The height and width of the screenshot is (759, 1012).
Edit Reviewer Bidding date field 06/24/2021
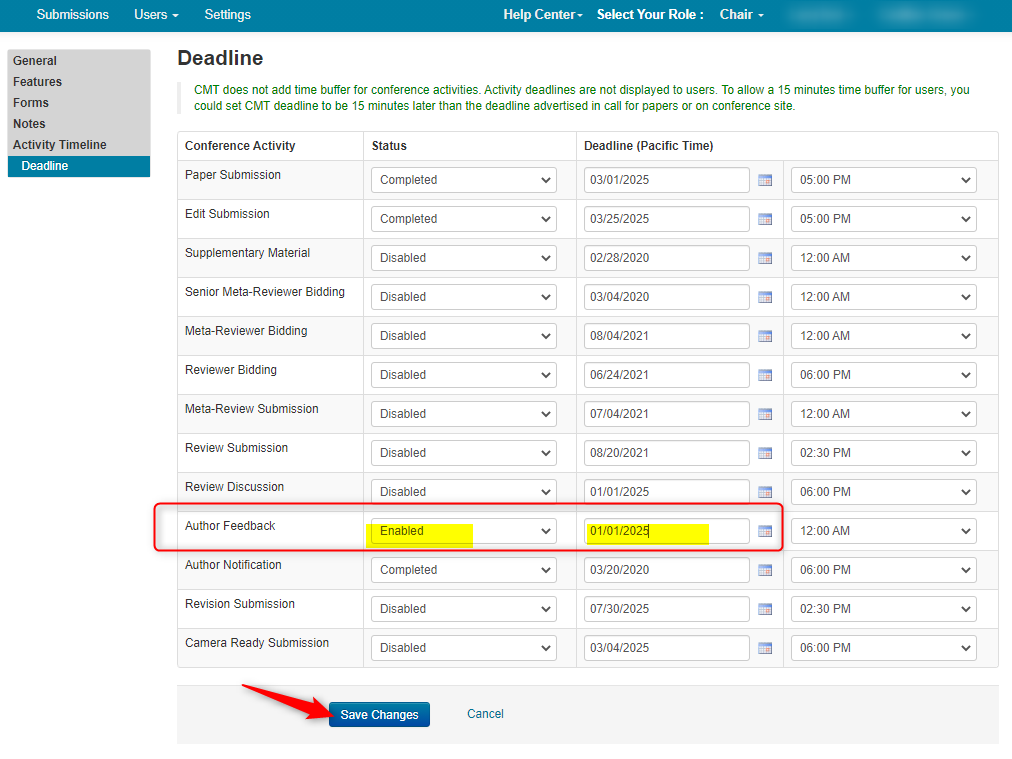(667, 375)
